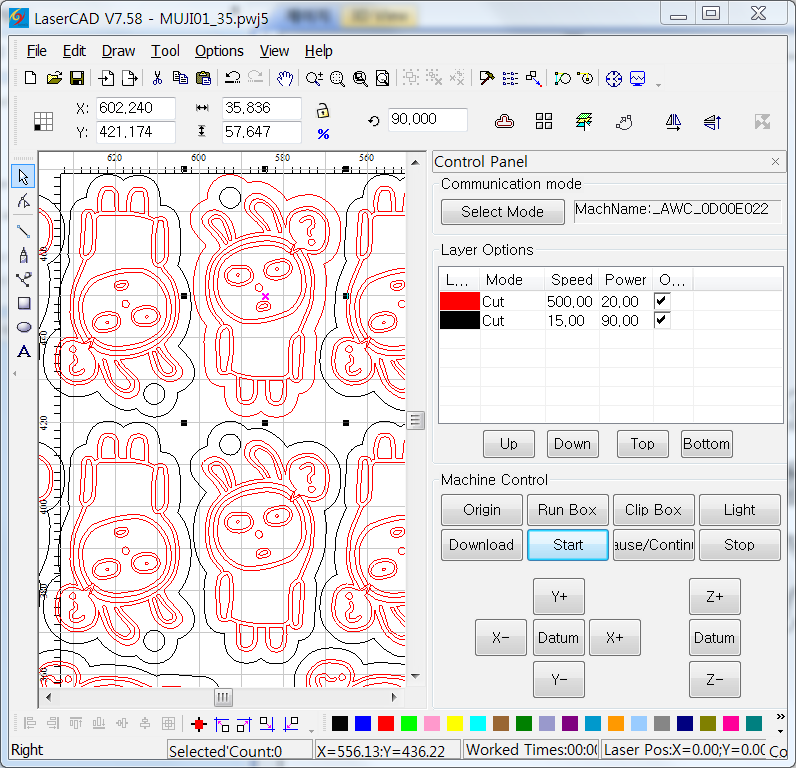Click the simulate monitor icon
The width and height of the screenshot is (796, 768).
[x=638, y=78]
